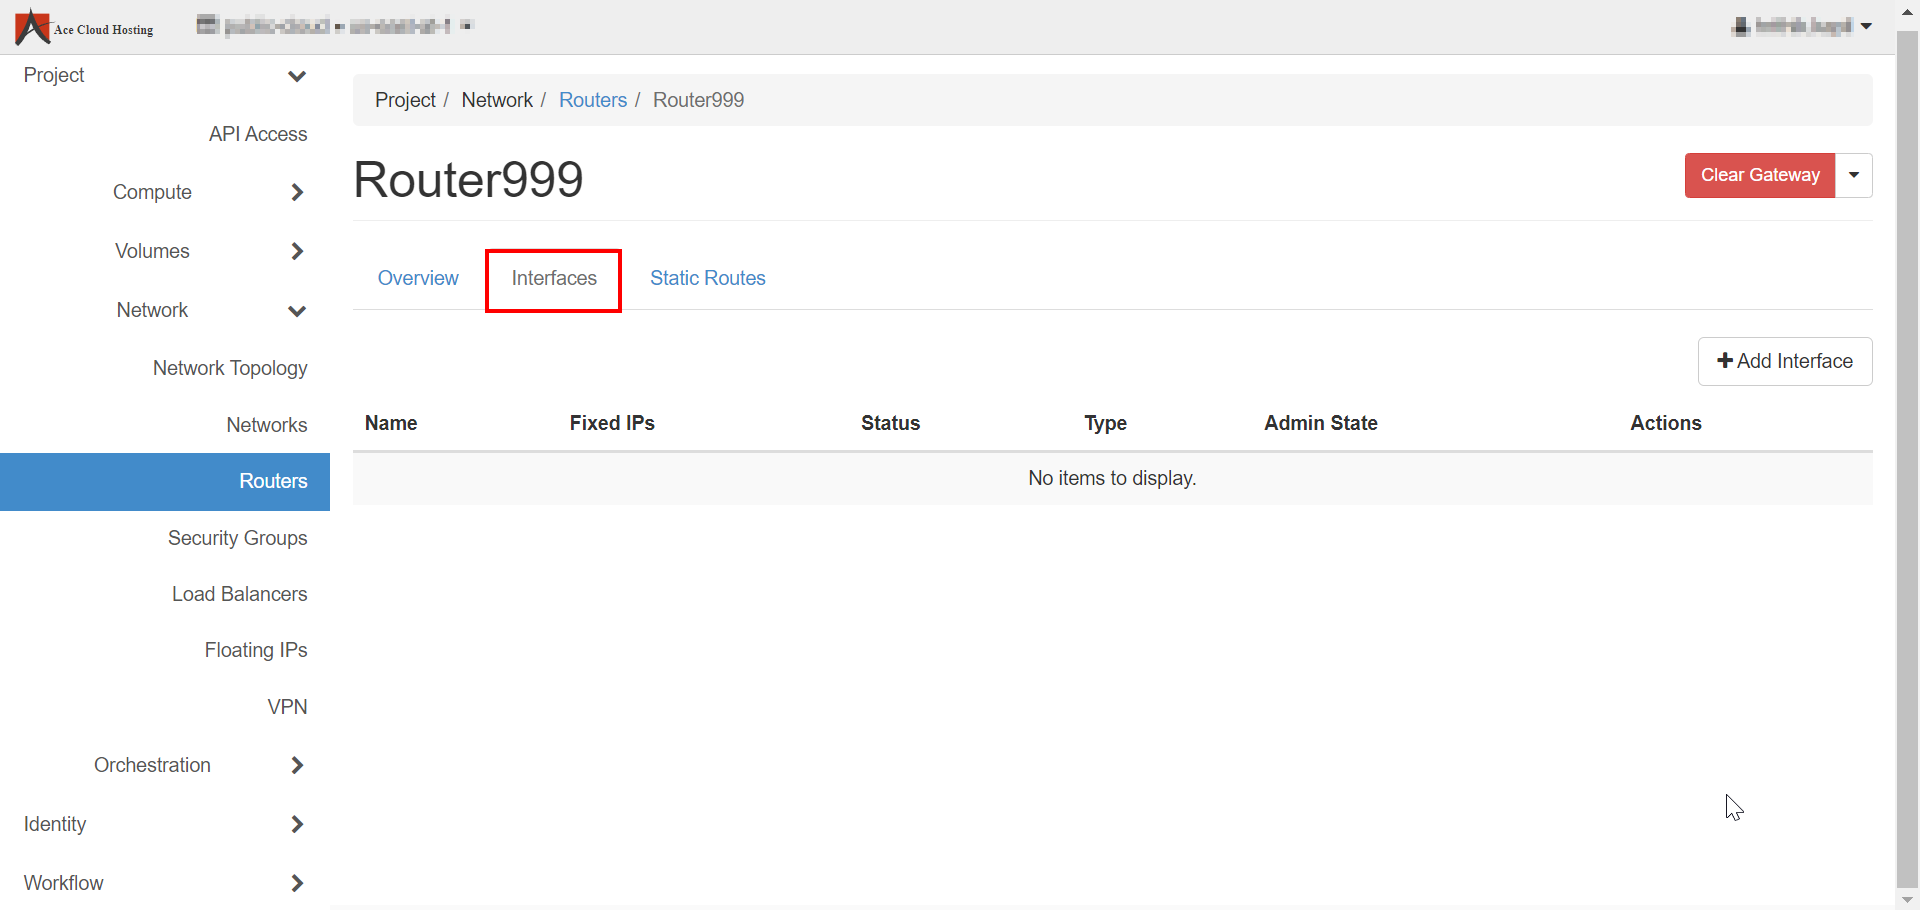Open Network Topology in the sidebar
1920x910 pixels.
tap(230, 368)
